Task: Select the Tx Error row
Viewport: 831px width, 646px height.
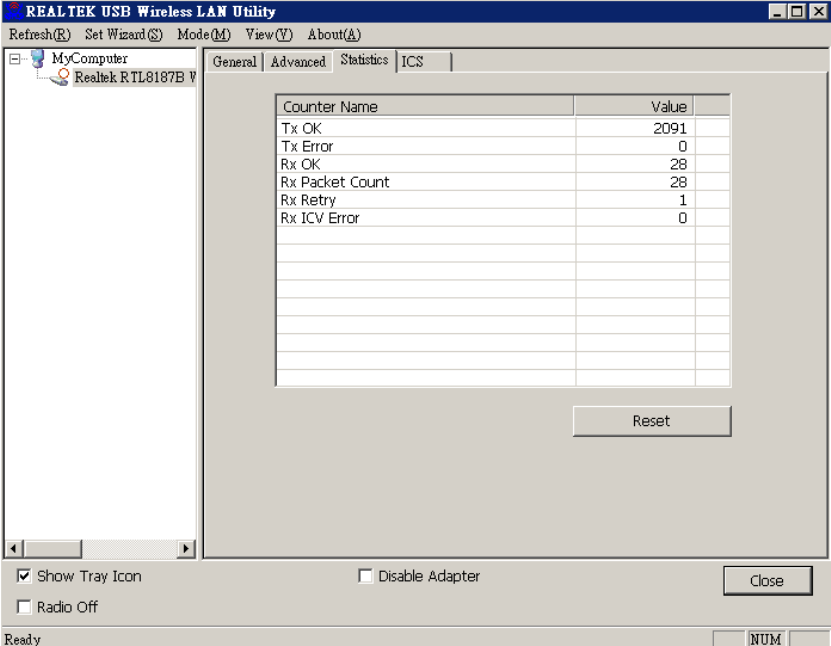Action: (x=503, y=146)
